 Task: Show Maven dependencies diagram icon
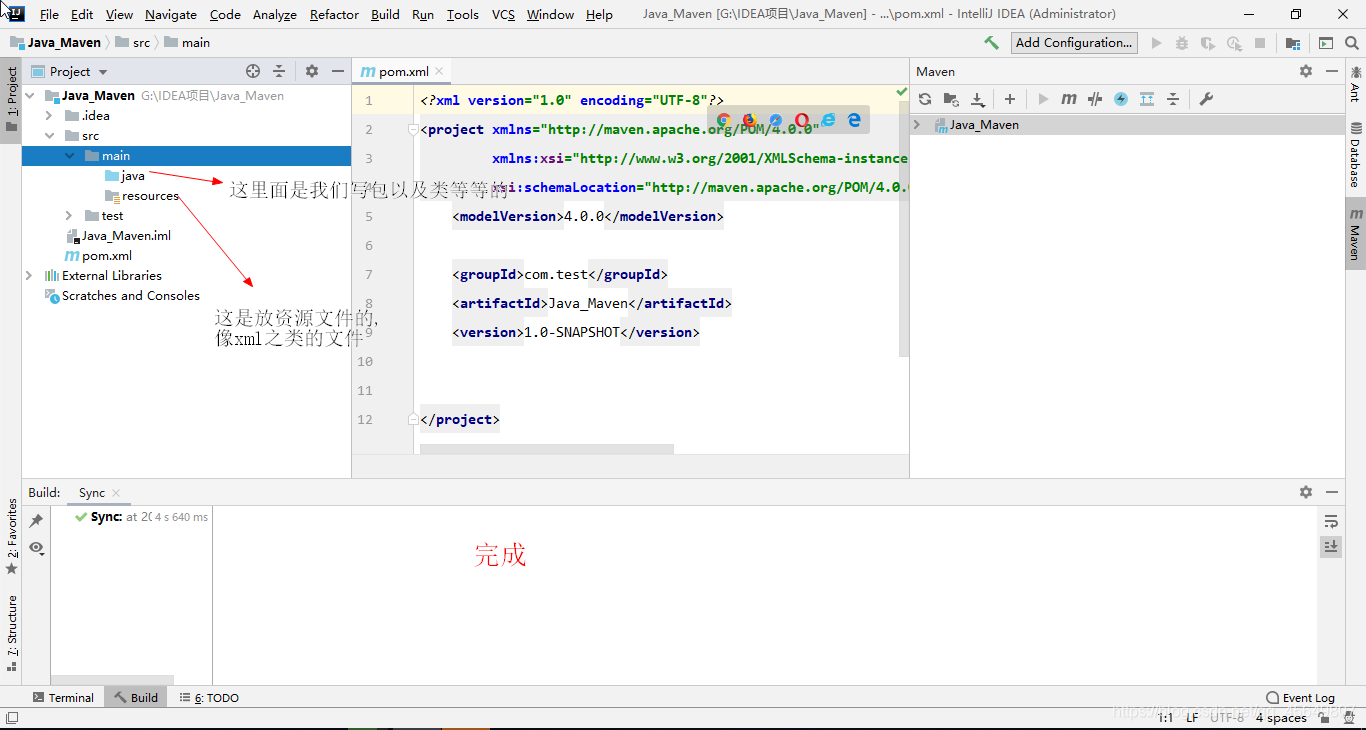[x=1147, y=99]
